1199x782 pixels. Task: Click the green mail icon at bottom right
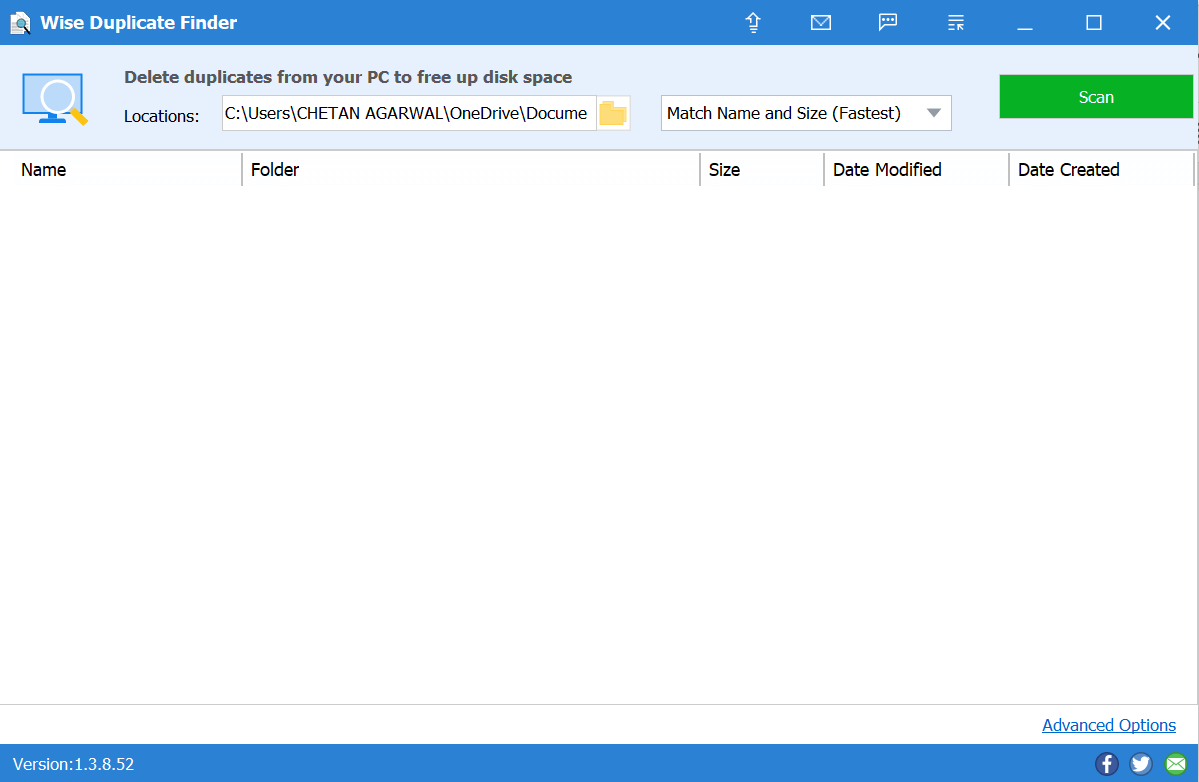click(1174, 763)
